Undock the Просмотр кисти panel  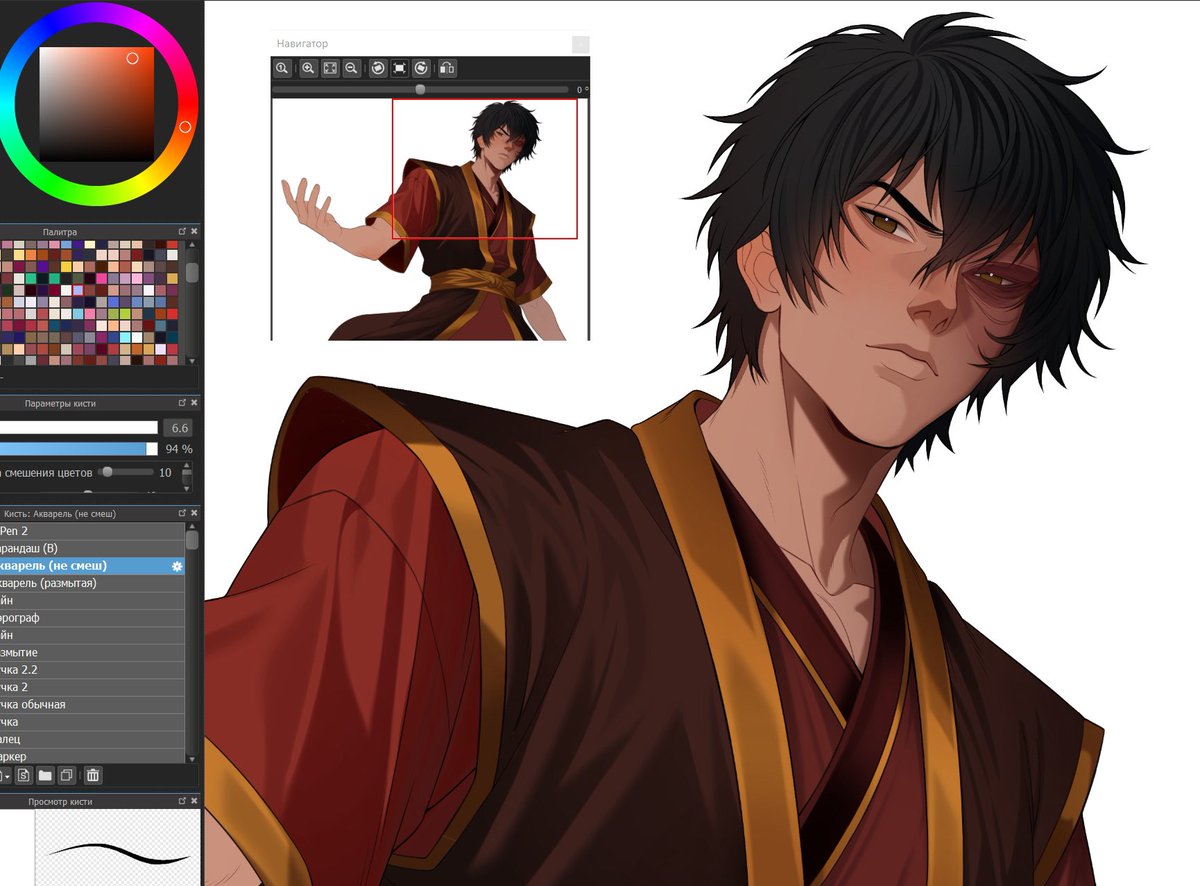click(182, 802)
